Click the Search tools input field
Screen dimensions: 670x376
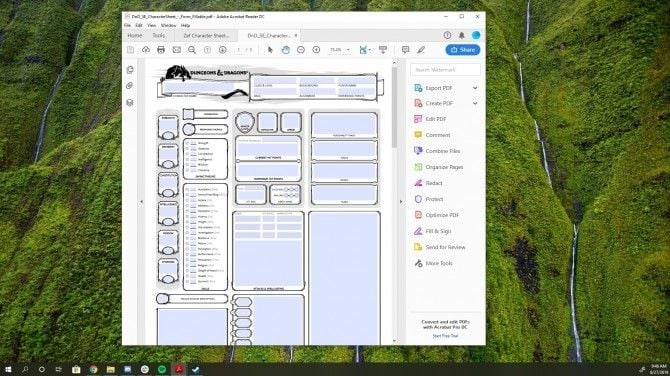pyautogui.click(x=445, y=70)
